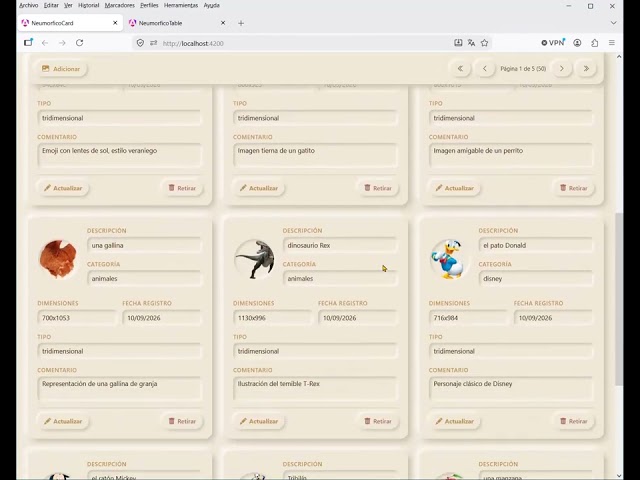The height and width of the screenshot is (480, 640).
Task: Click the tracking protection shield icon
Action: [x=140, y=43]
